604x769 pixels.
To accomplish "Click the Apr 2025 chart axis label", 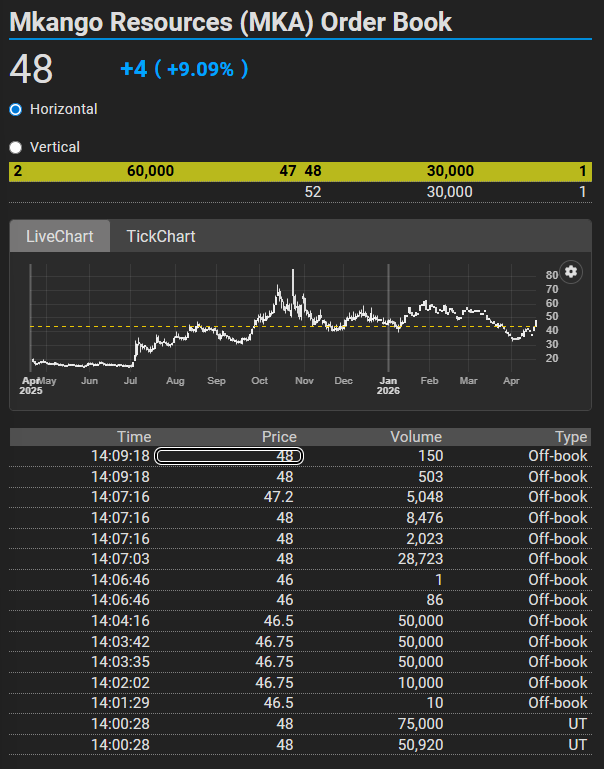I will (x=30, y=385).
